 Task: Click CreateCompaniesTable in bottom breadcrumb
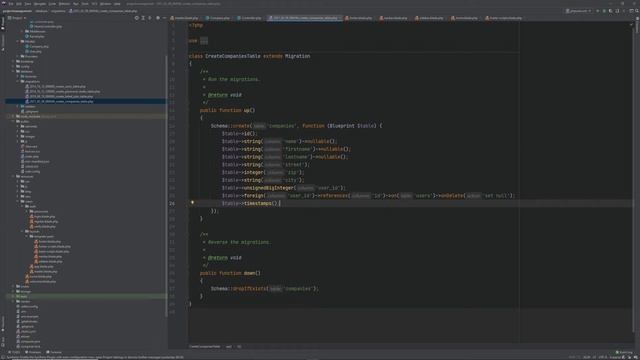(204, 347)
